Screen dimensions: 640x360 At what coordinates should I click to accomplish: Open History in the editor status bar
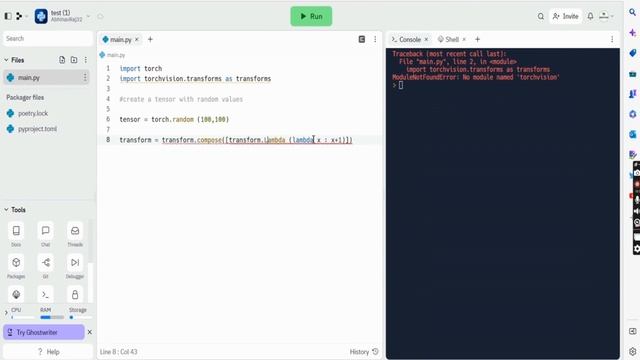364,351
